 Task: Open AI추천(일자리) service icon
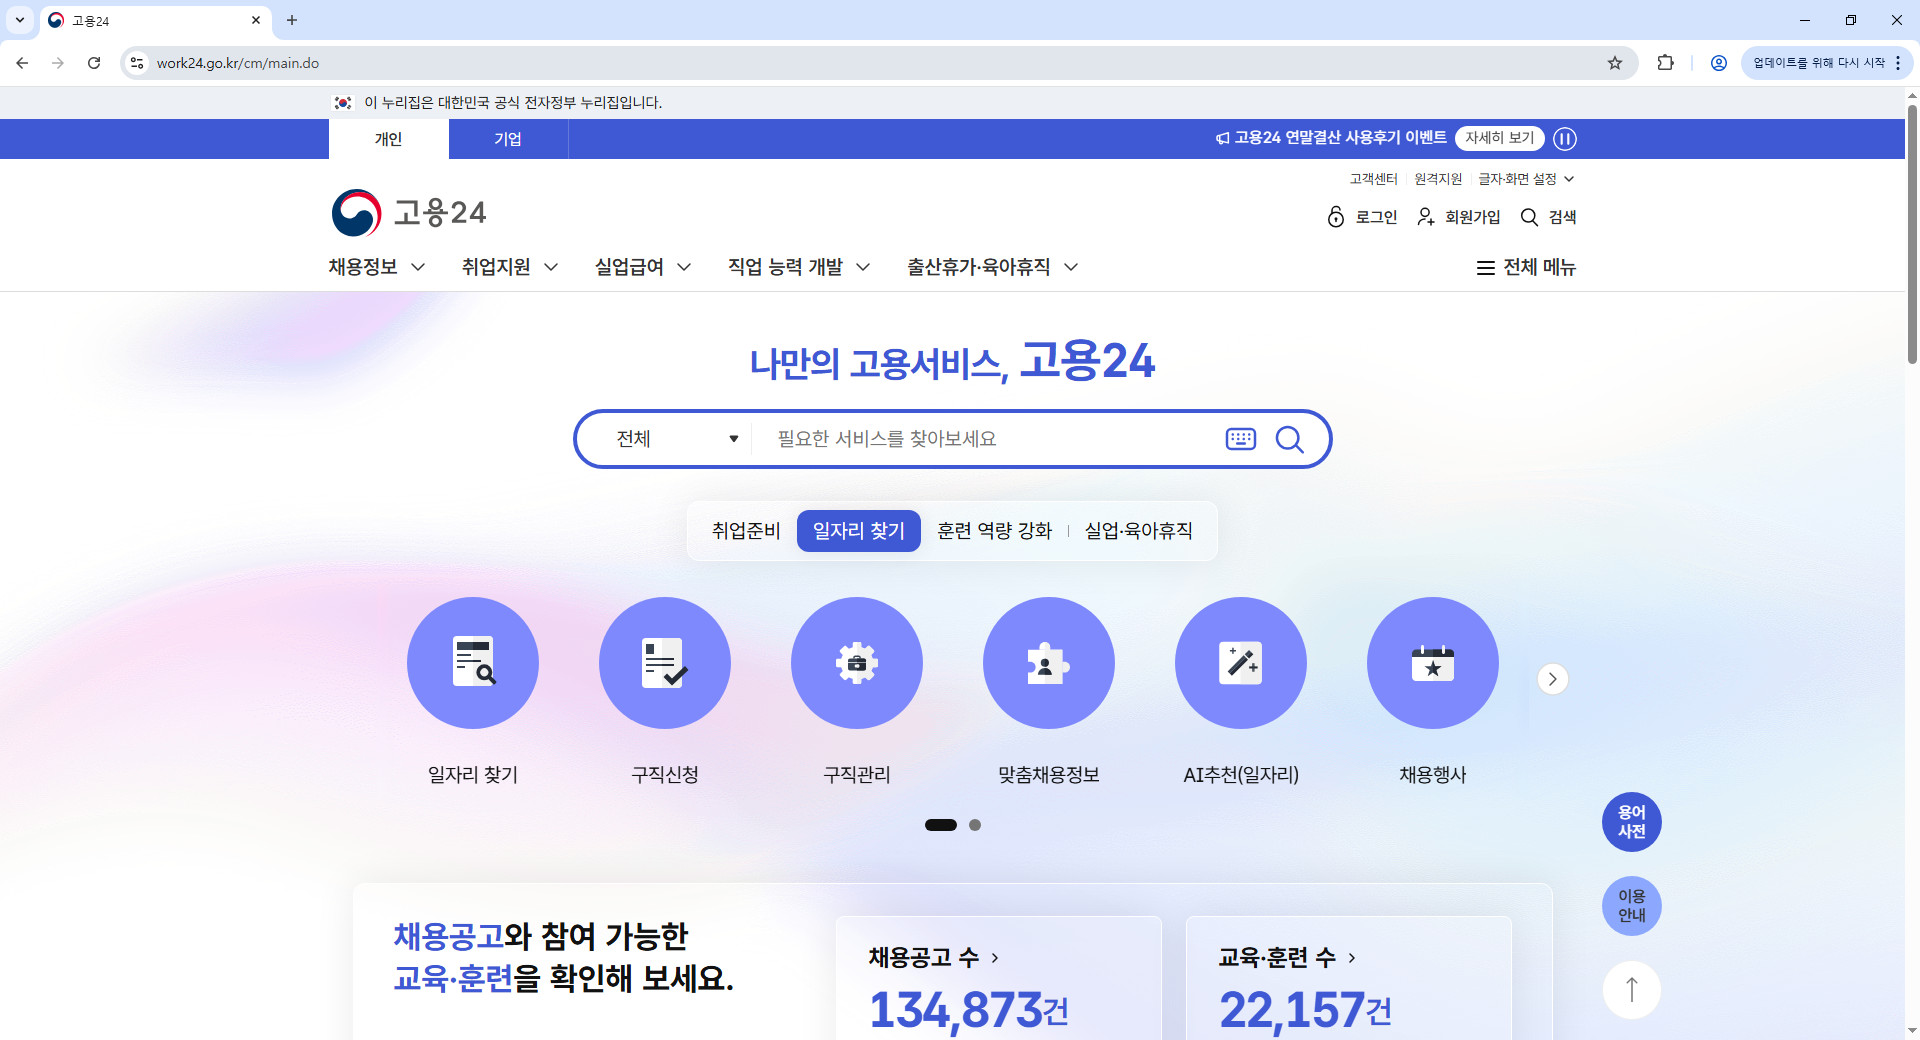click(x=1240, y=662)
